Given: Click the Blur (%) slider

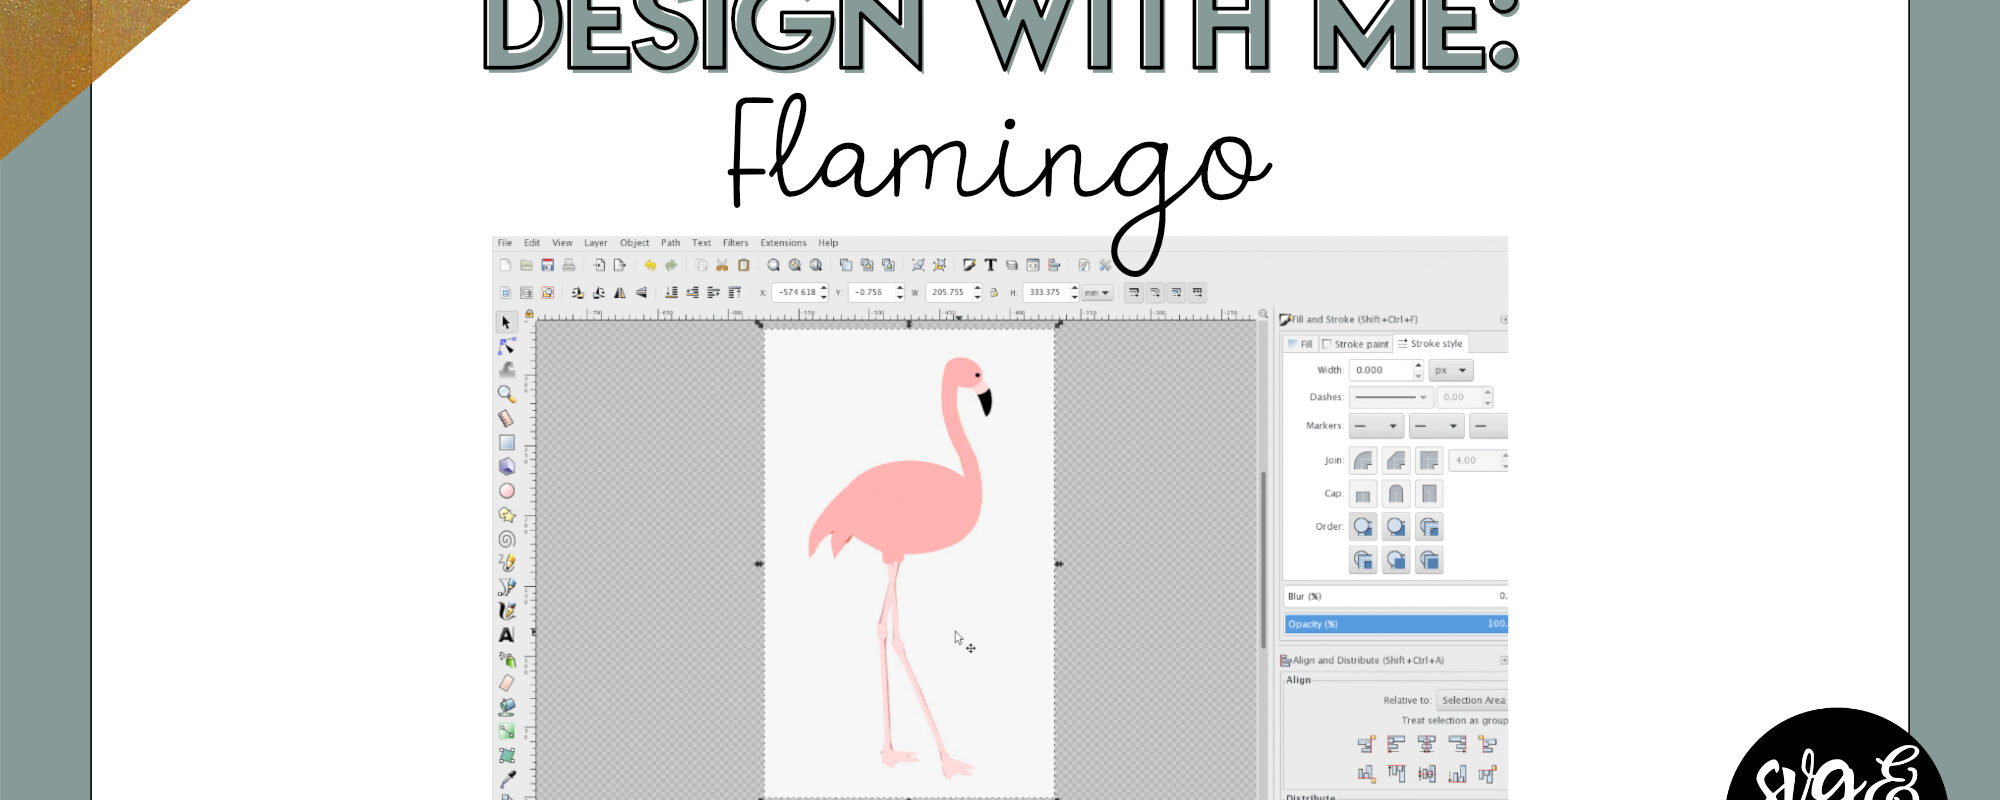Looking at the screenshot, I should [1396, 596].
